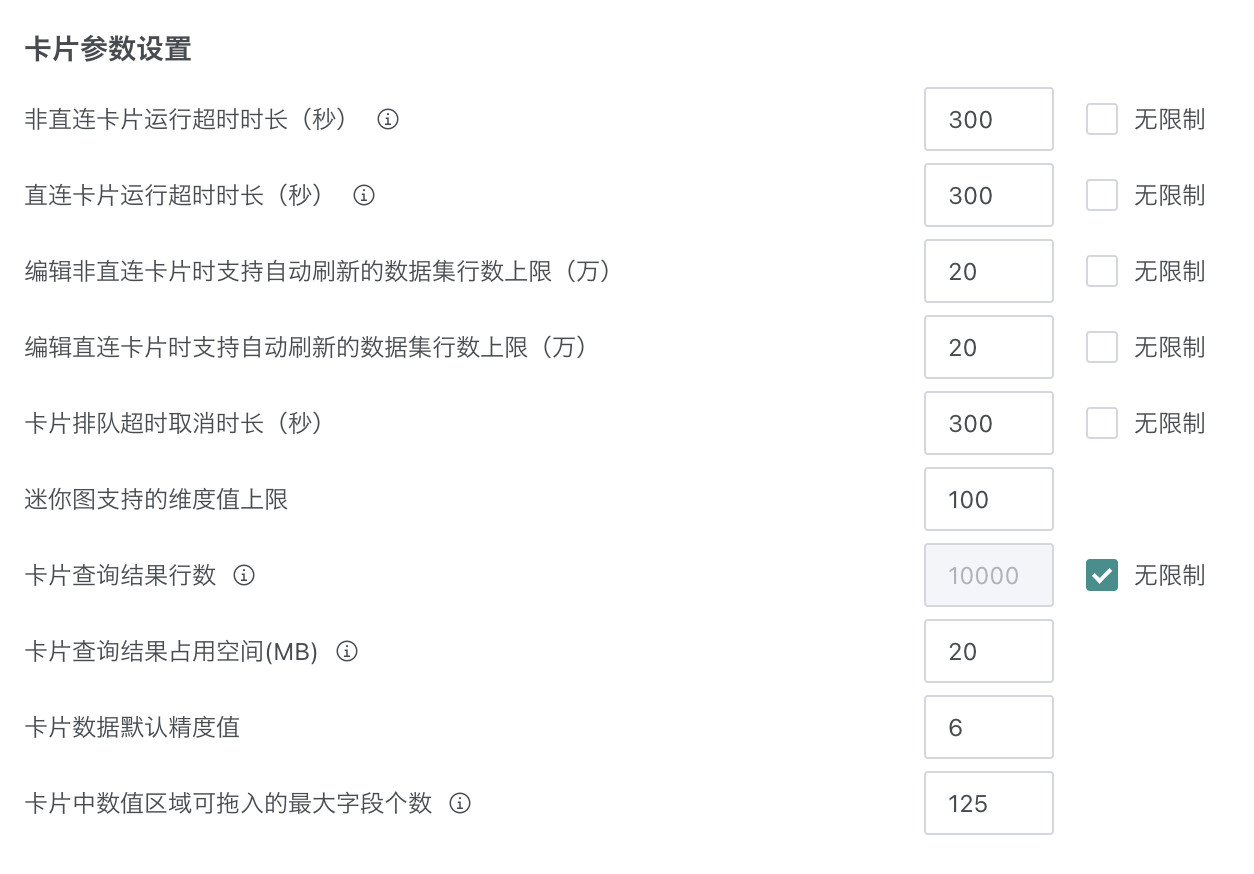Focus the 卡片中数值区域 max field count input
This screenshot has height=874, width=1254.
[988, 804]
